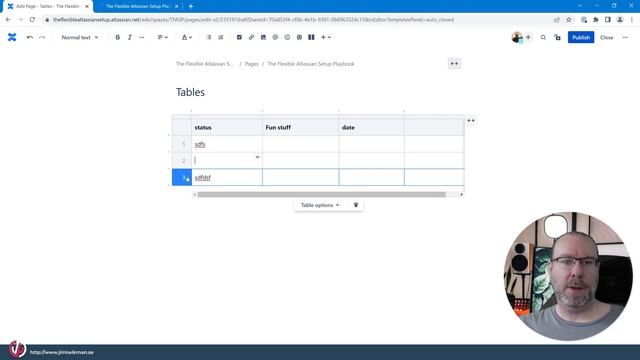Screen dimensions: 640x360
Task: Open the insert plus menu
Action: (x=326, y=37)
